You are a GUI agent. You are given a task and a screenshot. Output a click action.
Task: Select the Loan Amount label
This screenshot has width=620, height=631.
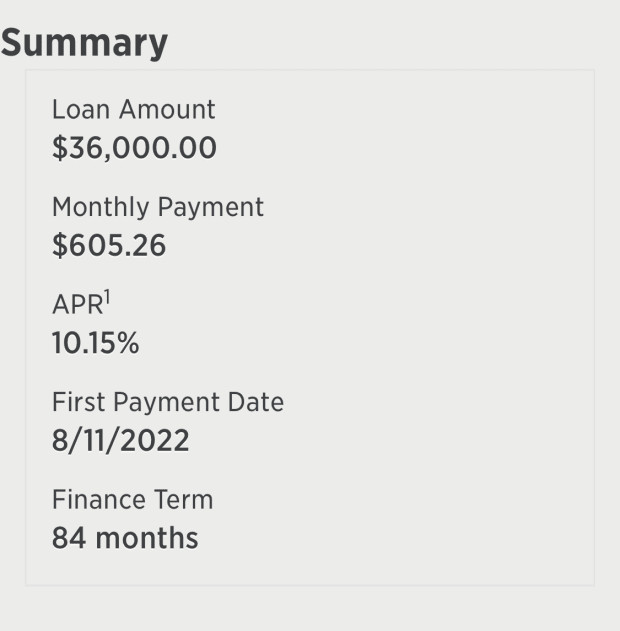(x=134, y=109)
